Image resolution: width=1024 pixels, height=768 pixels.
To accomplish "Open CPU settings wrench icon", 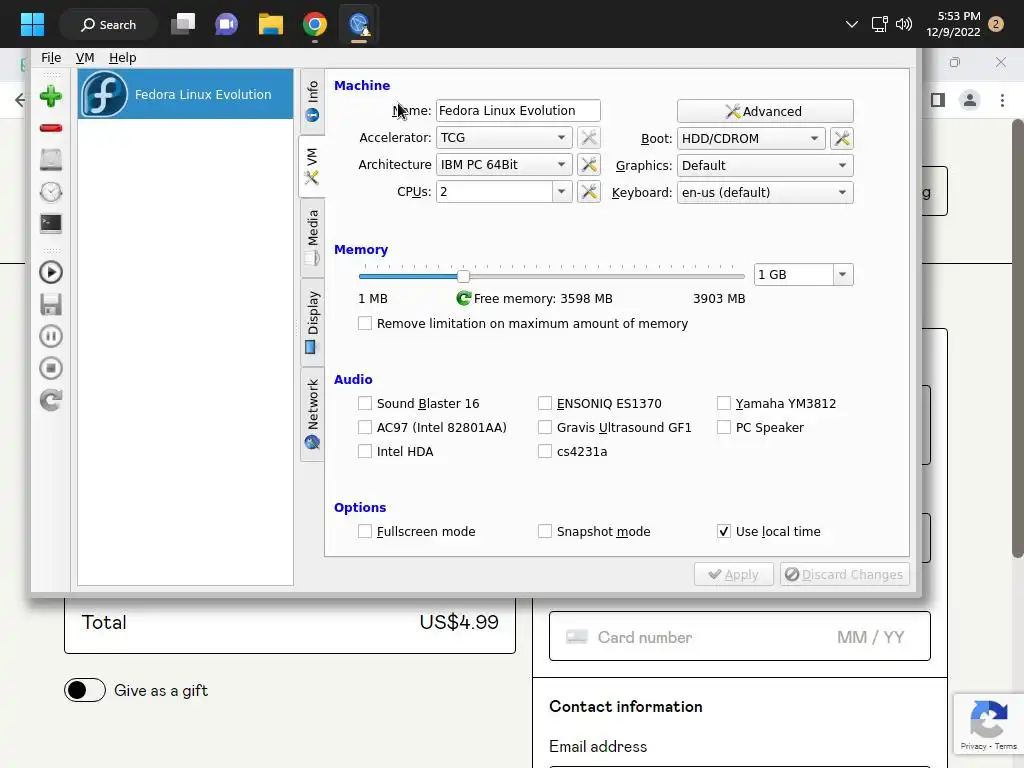I will 588,192.
